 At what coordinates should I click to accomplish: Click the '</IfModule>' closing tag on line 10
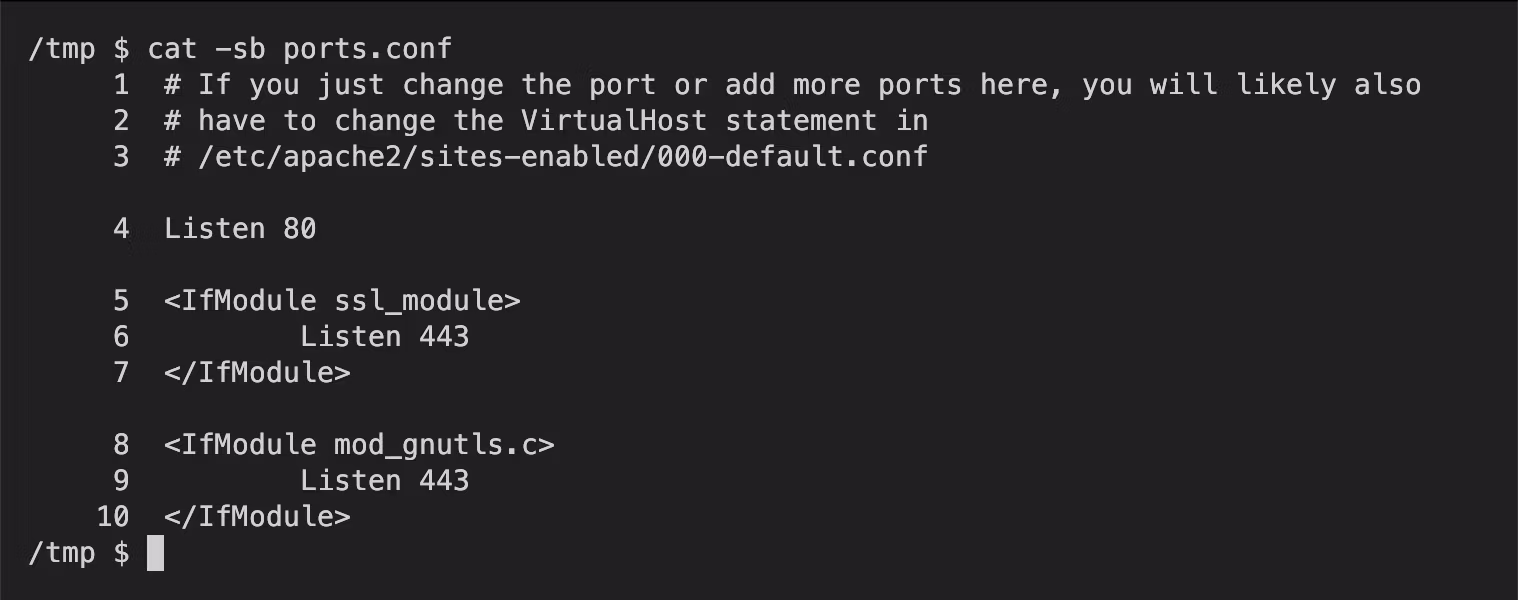(257, 517)
